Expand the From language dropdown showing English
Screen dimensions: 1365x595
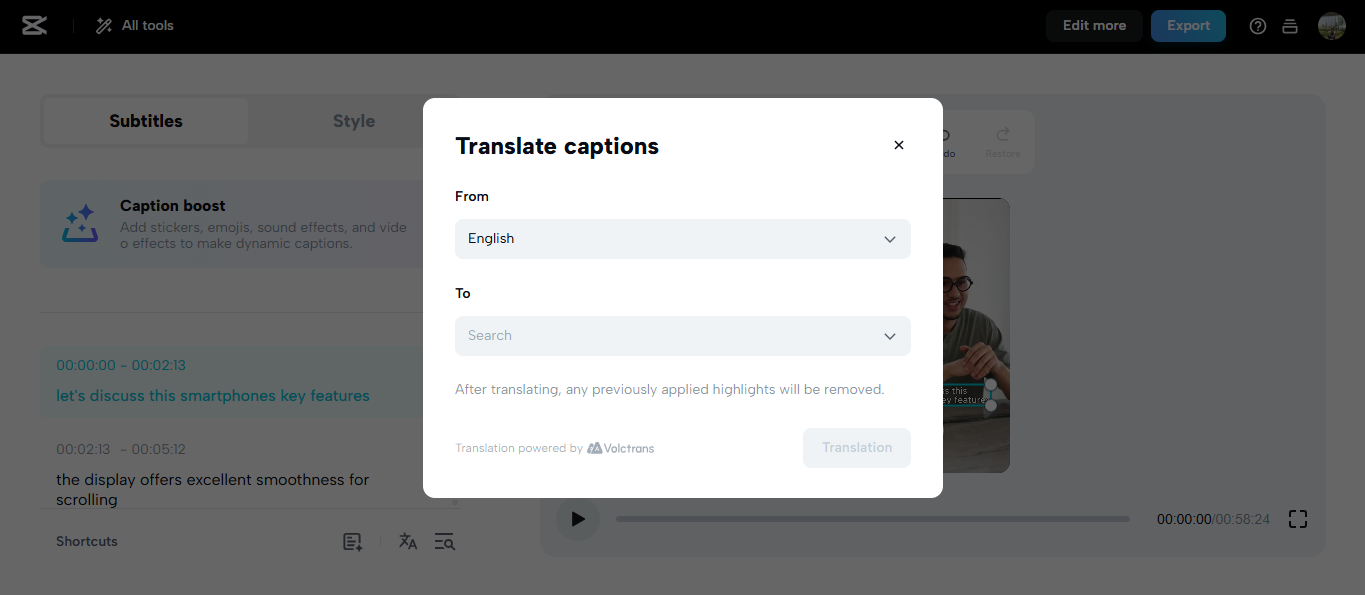[683, 239]
